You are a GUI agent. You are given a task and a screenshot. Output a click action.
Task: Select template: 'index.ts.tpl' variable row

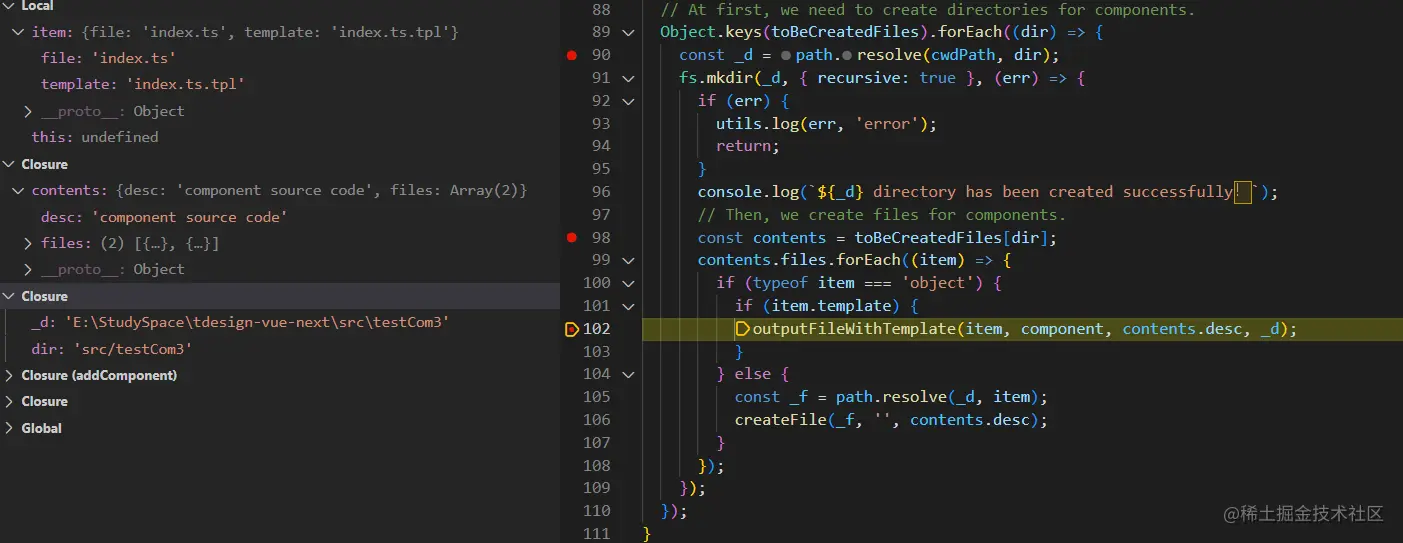(280, 85)
